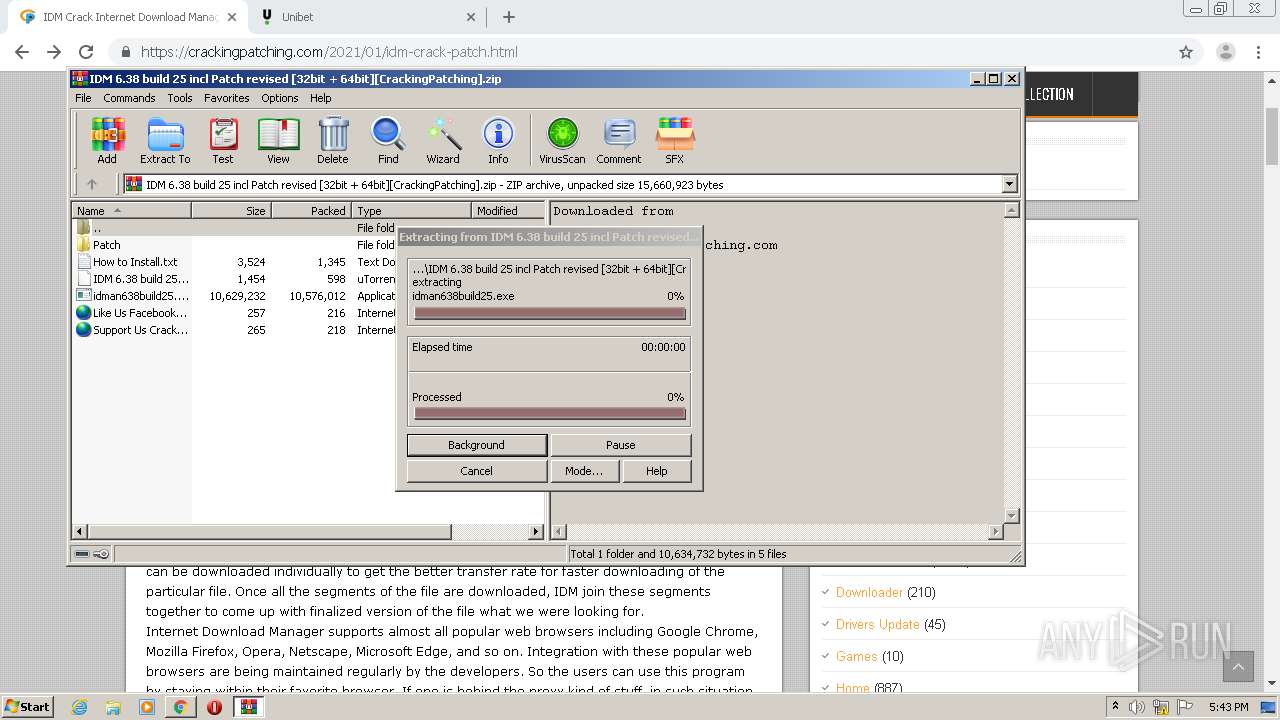Bookmark this page with star icon

click(x=1186, y=52)
